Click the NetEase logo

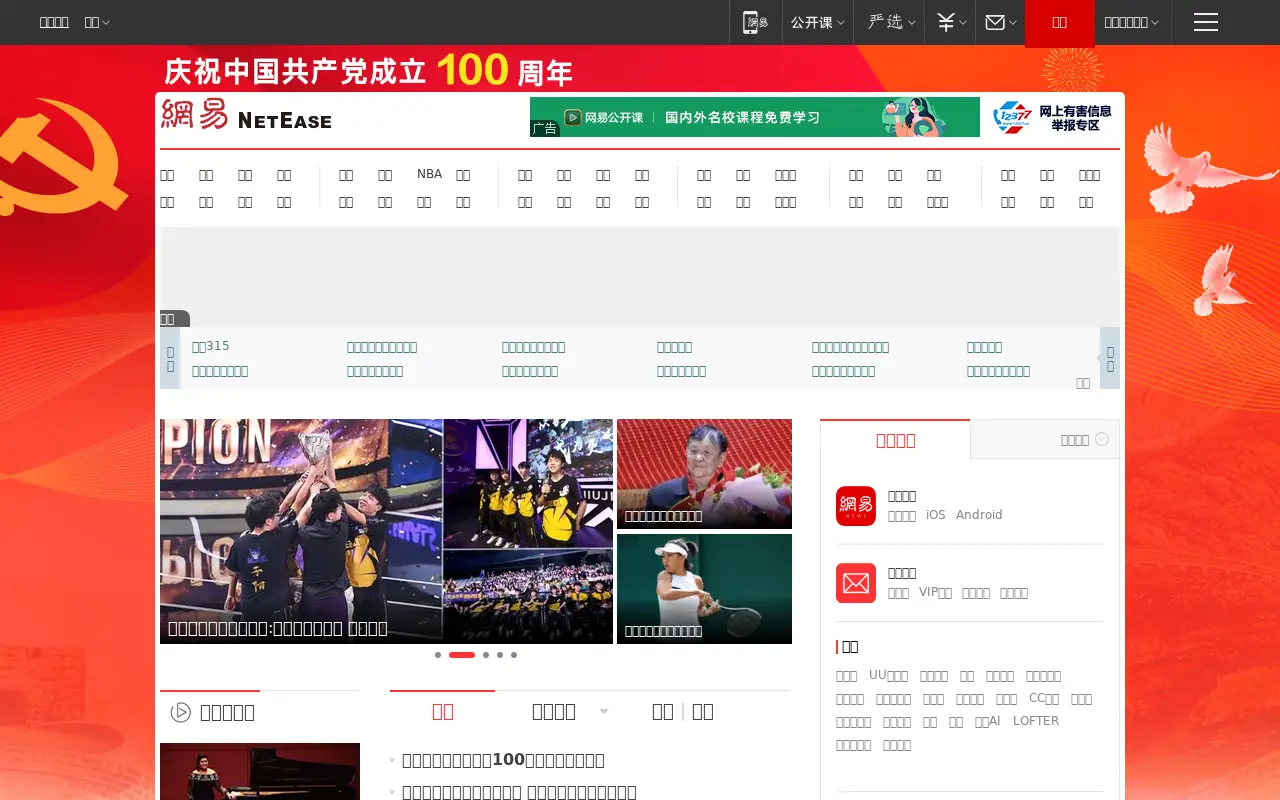point(246,115)
